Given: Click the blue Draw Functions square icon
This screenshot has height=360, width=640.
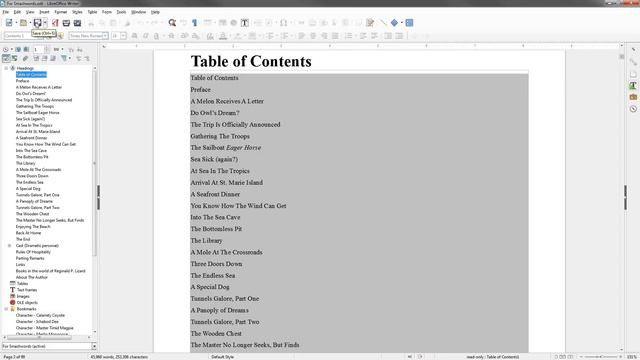Looking at the screenshot, I should (409, 23).
